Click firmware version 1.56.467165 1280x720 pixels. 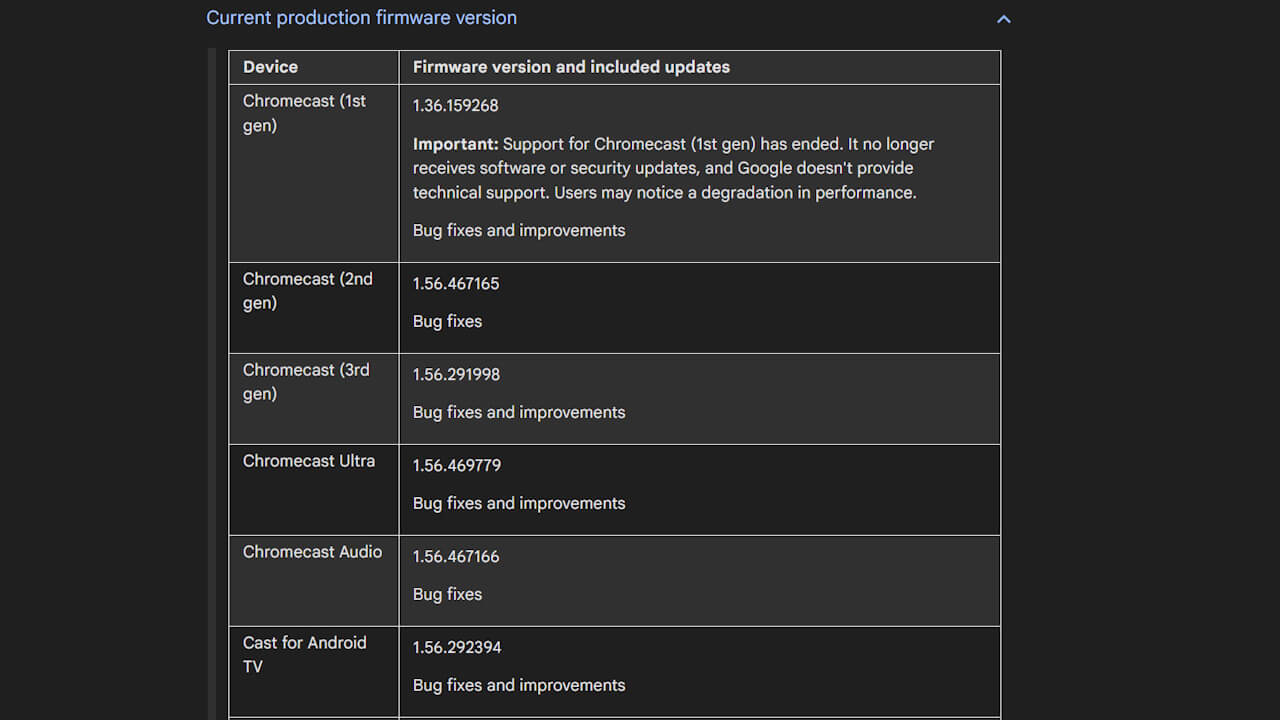click(x=456, y=283)
